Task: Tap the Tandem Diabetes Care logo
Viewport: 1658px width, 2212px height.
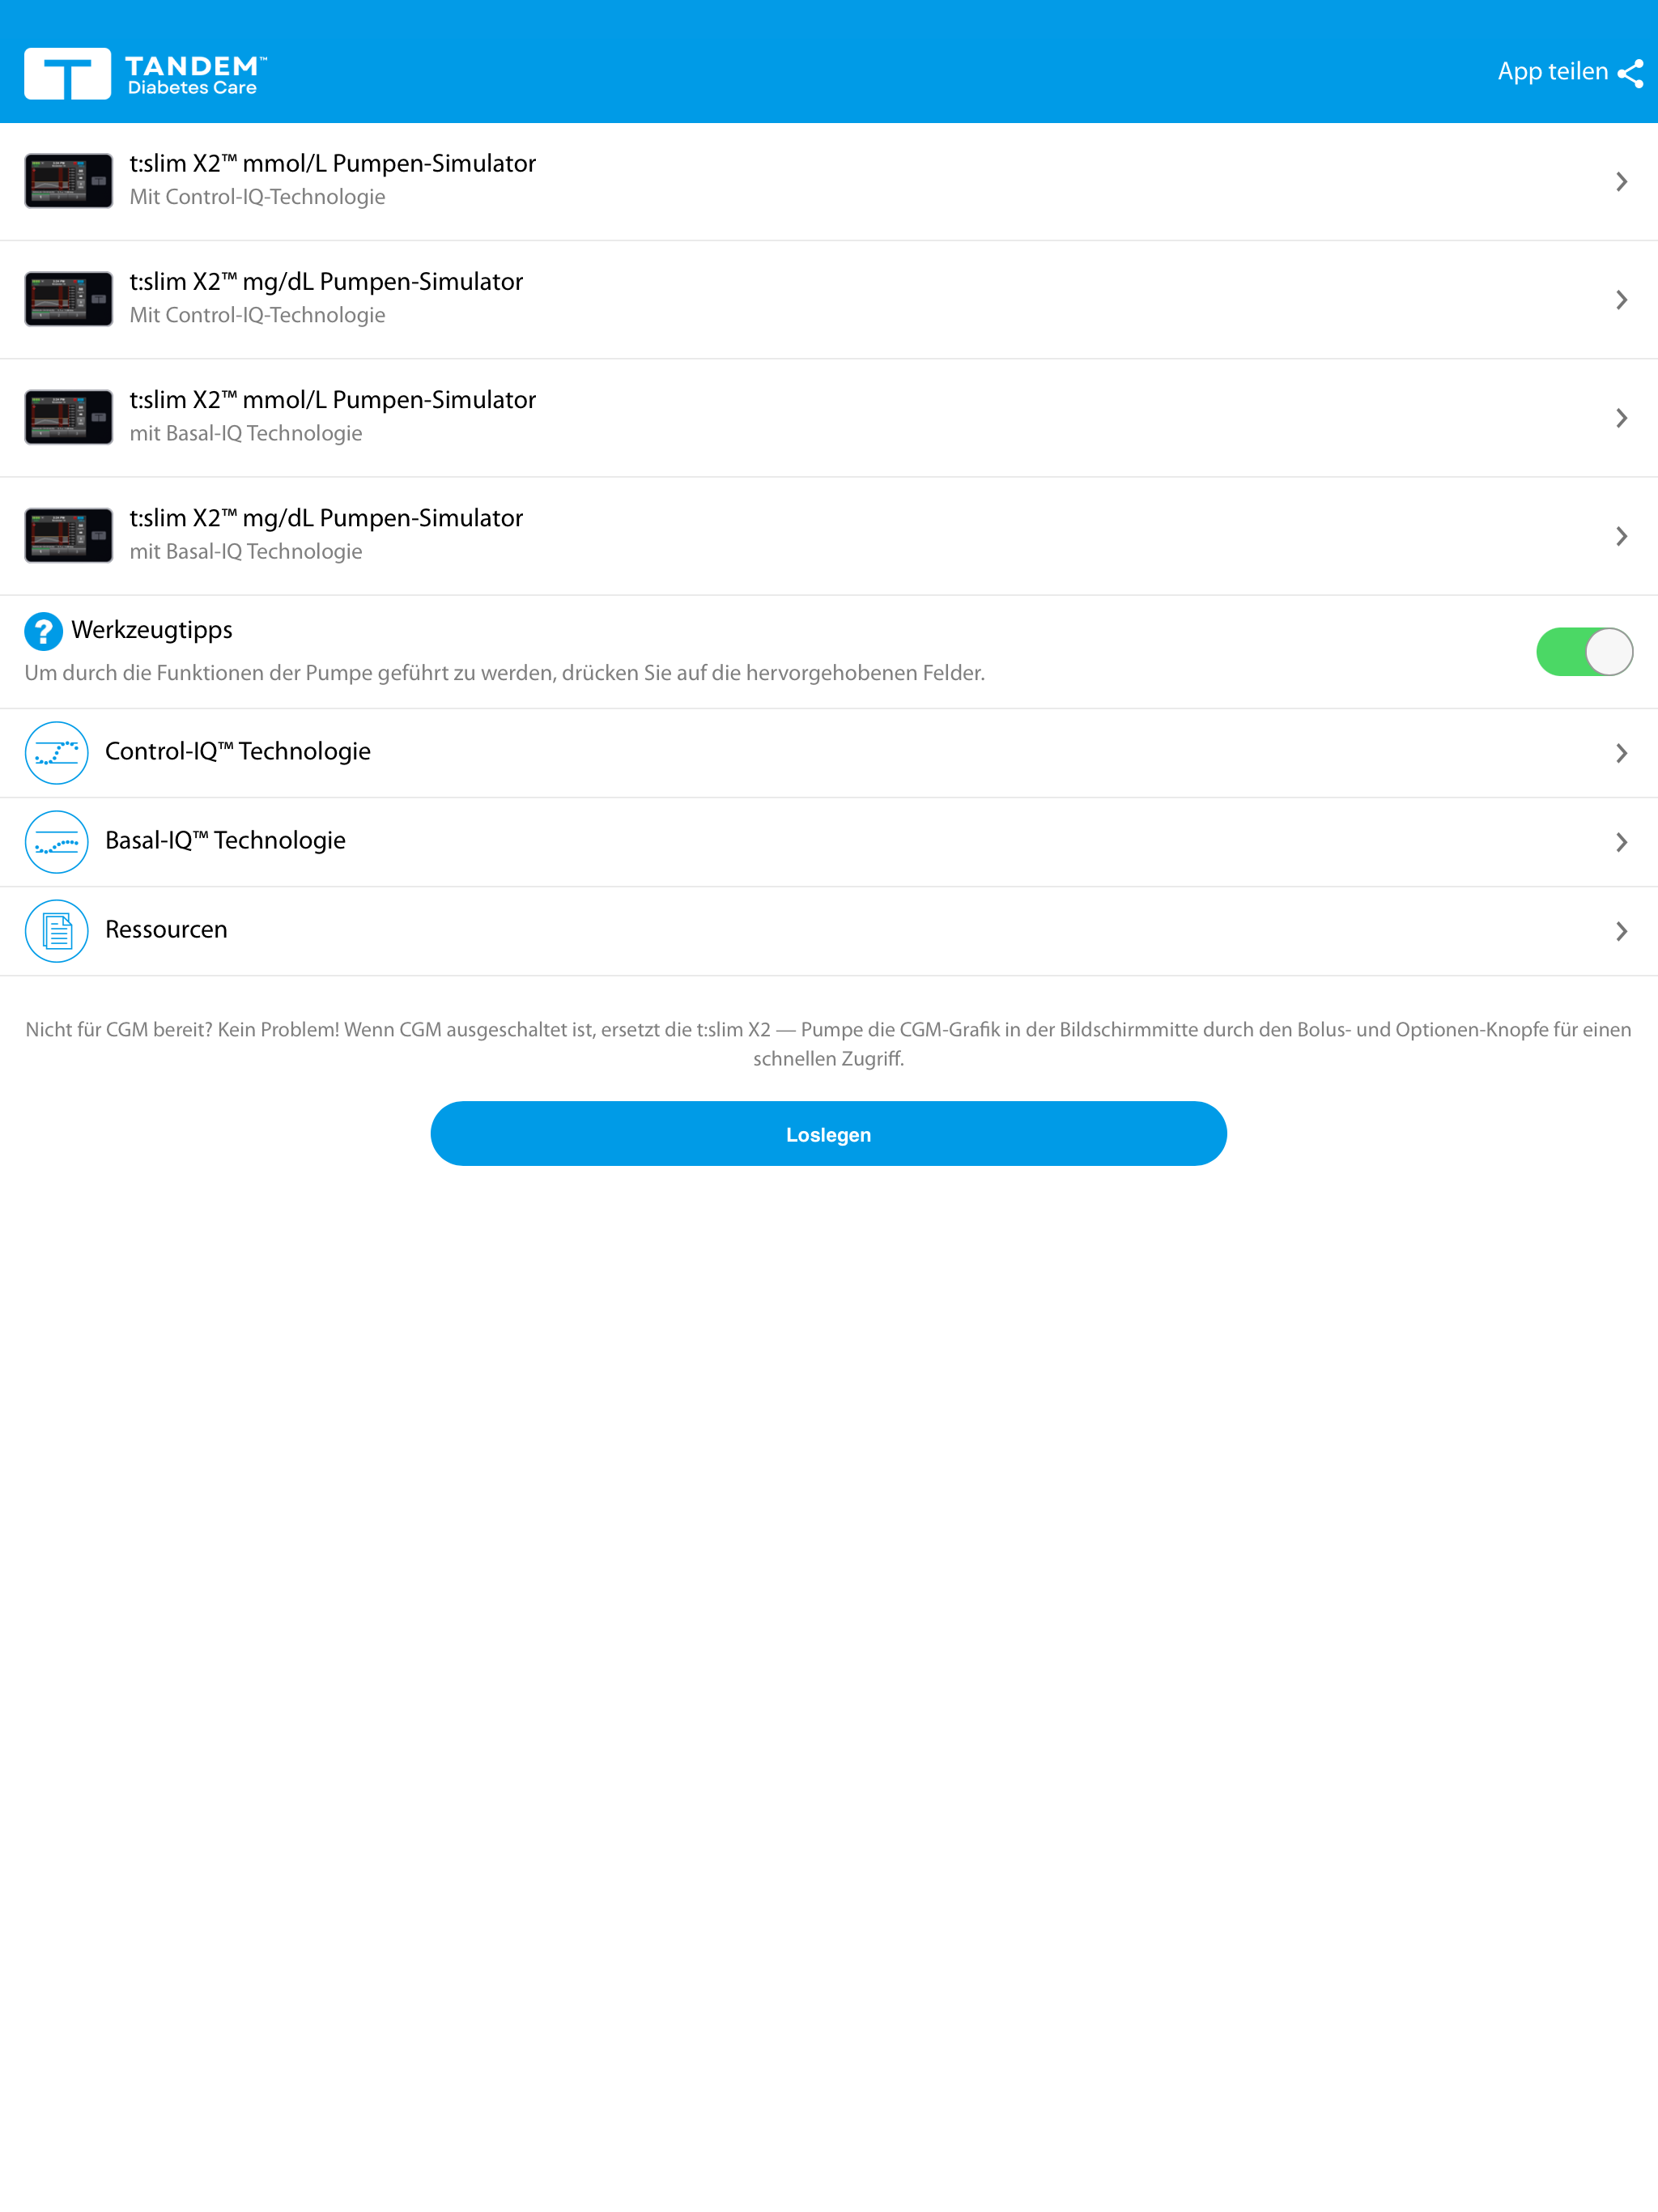Action: [146, 73]
